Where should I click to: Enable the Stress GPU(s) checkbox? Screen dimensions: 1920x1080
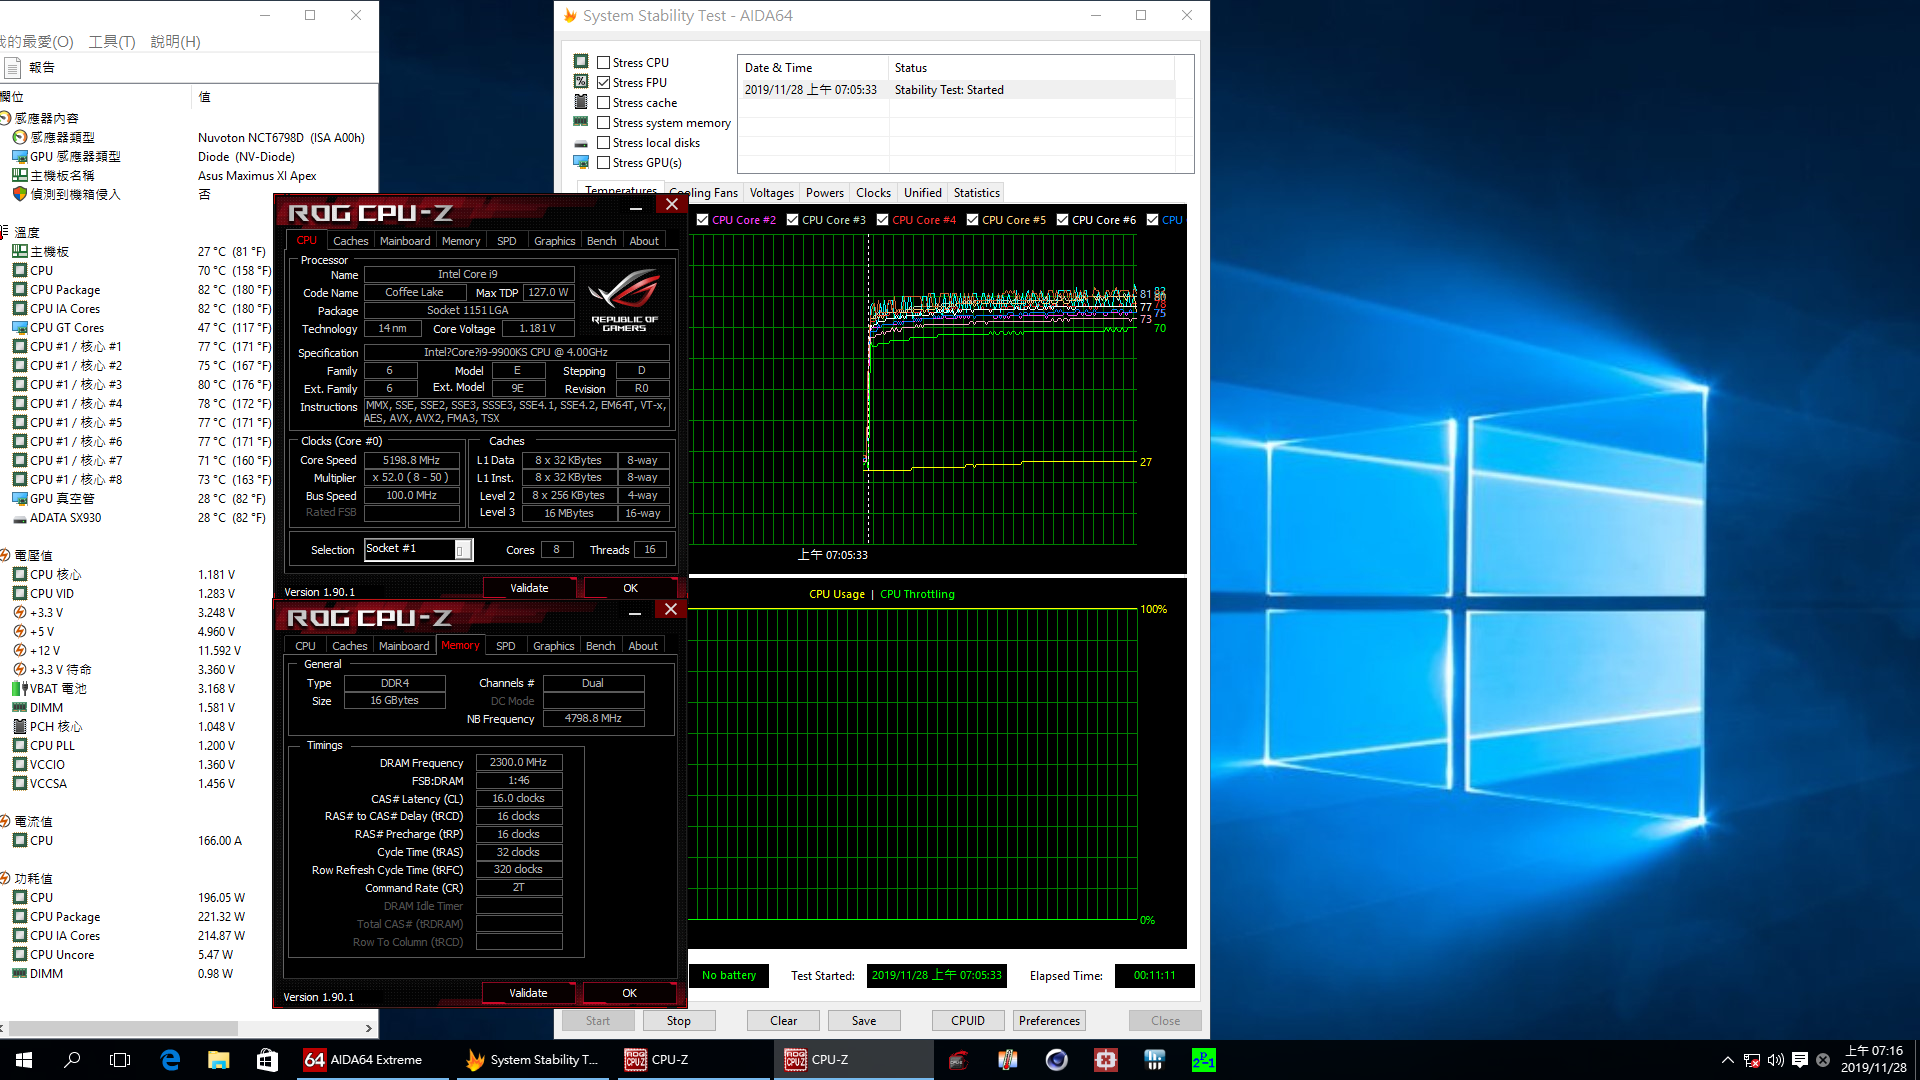[x=604, y=162]
